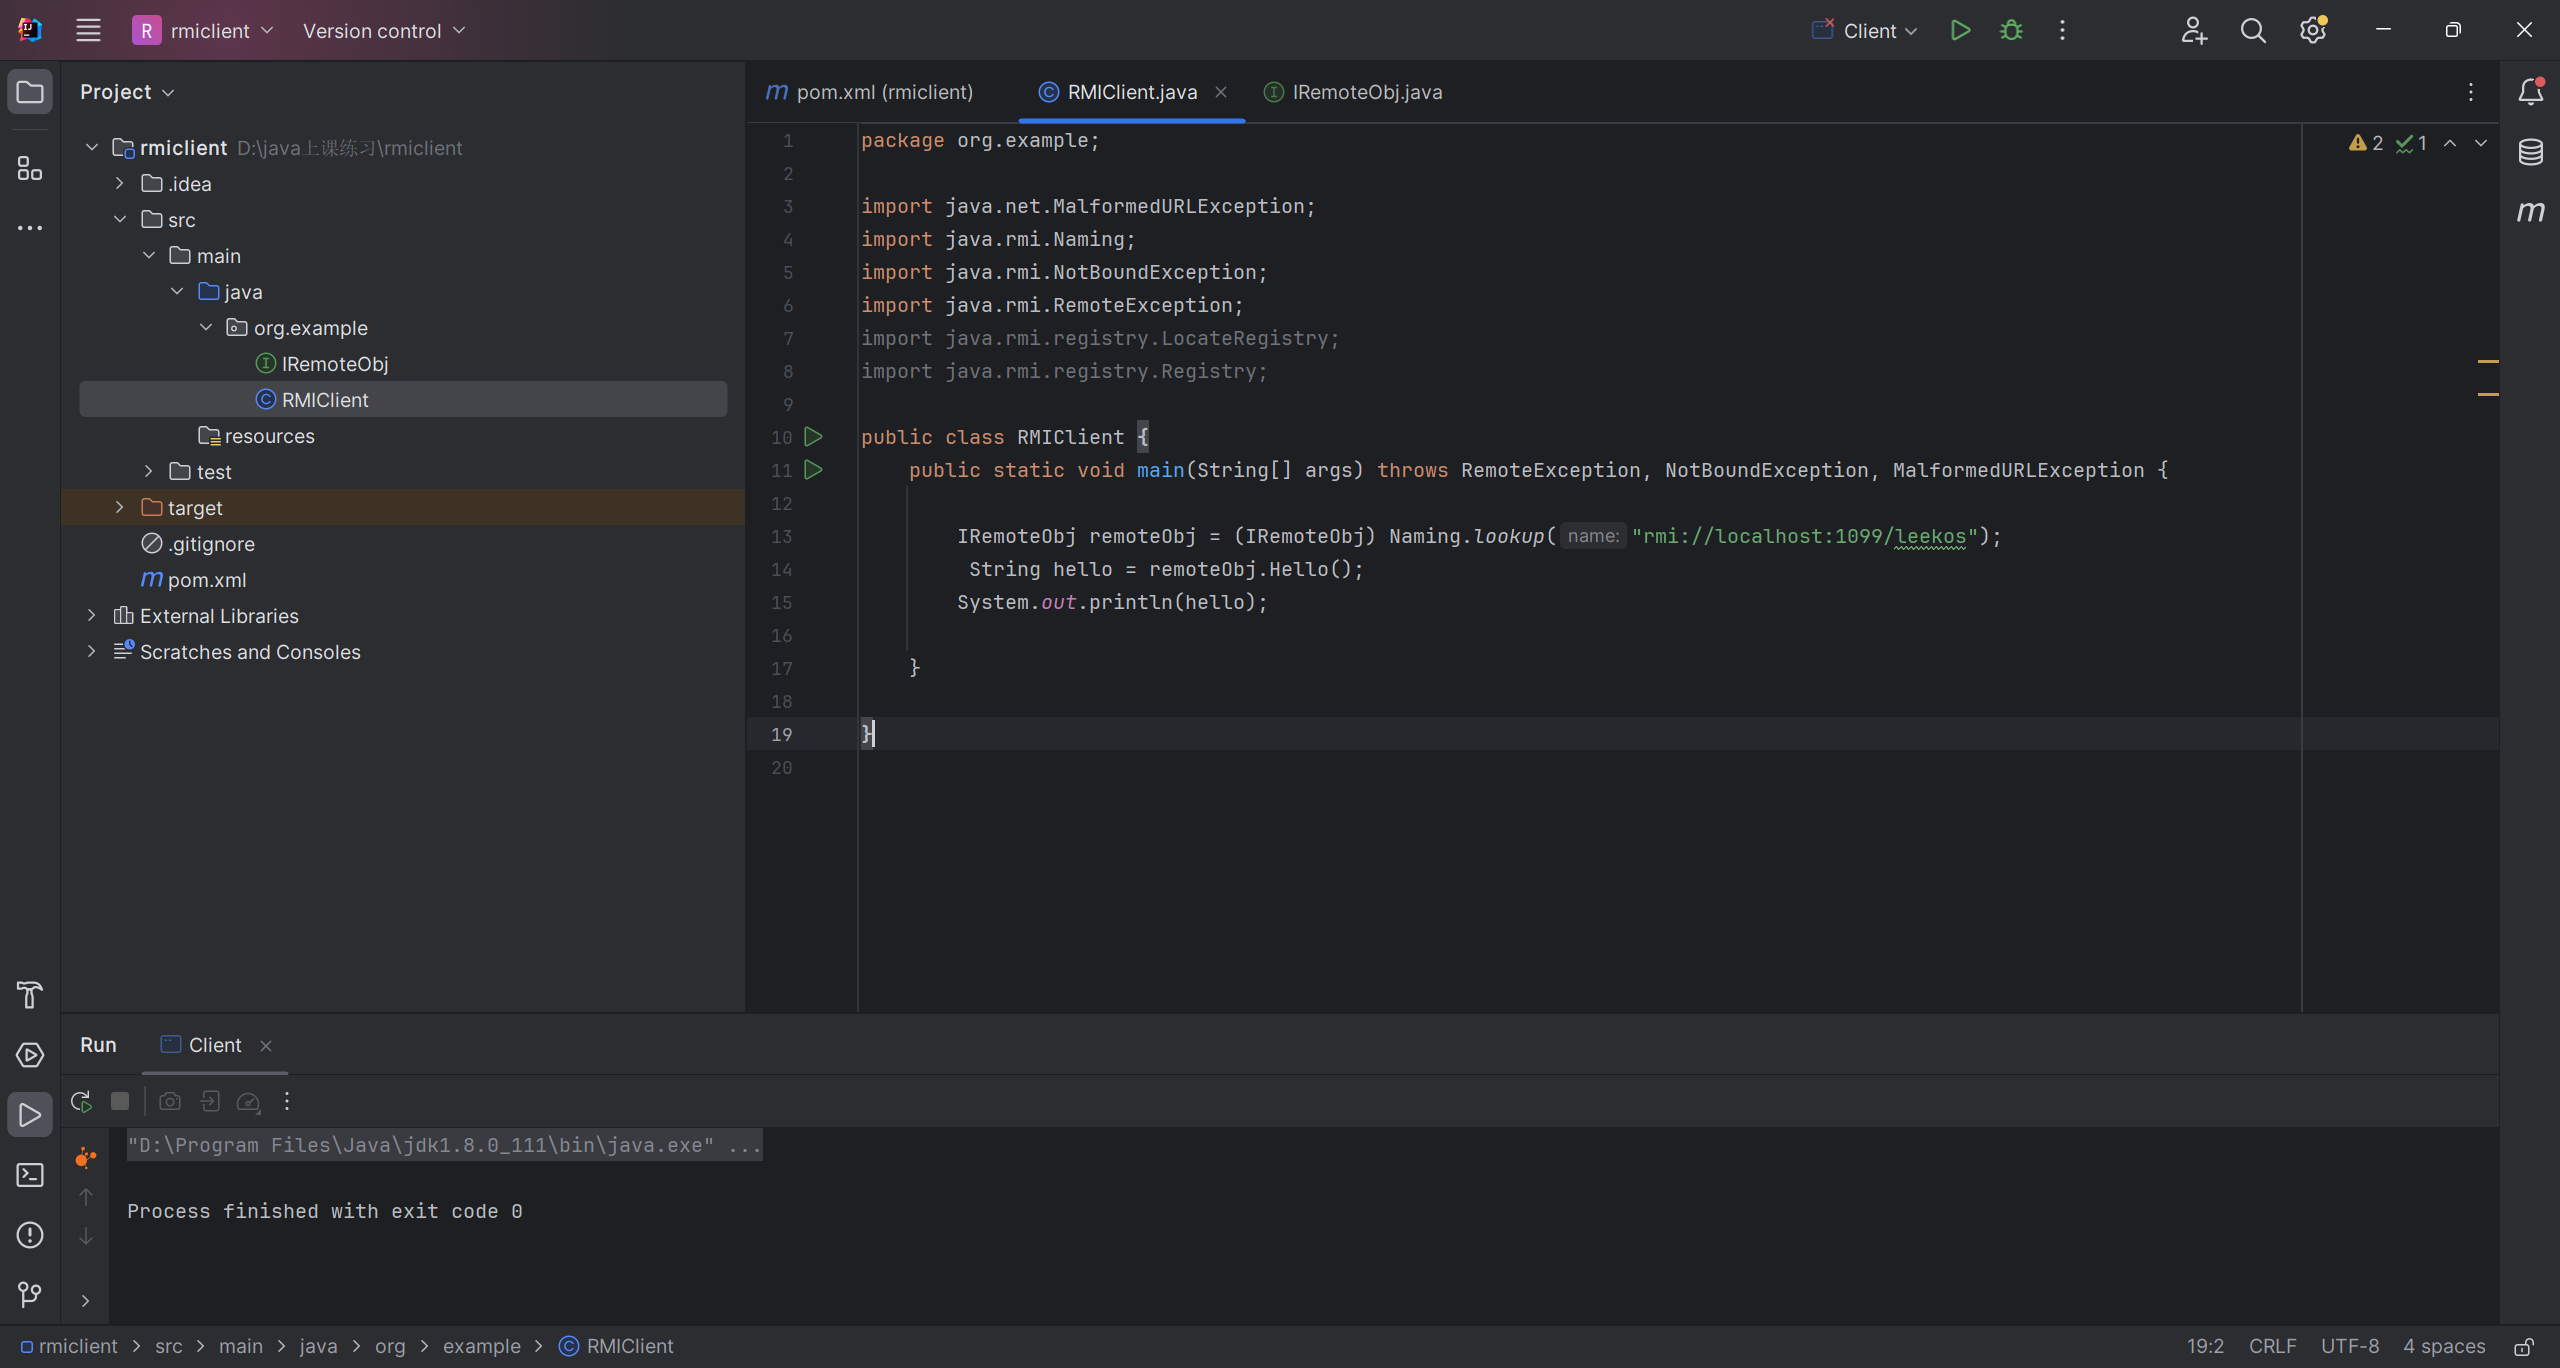Image resolution: width=2560 pixels, height=1368 pixels.
Task: Open rmiclient project dropdown
Action: click(x=204, y=31)
